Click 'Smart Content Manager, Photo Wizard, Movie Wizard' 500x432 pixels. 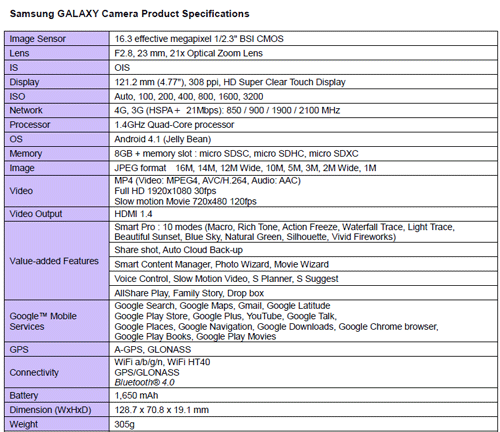(221, 264)
